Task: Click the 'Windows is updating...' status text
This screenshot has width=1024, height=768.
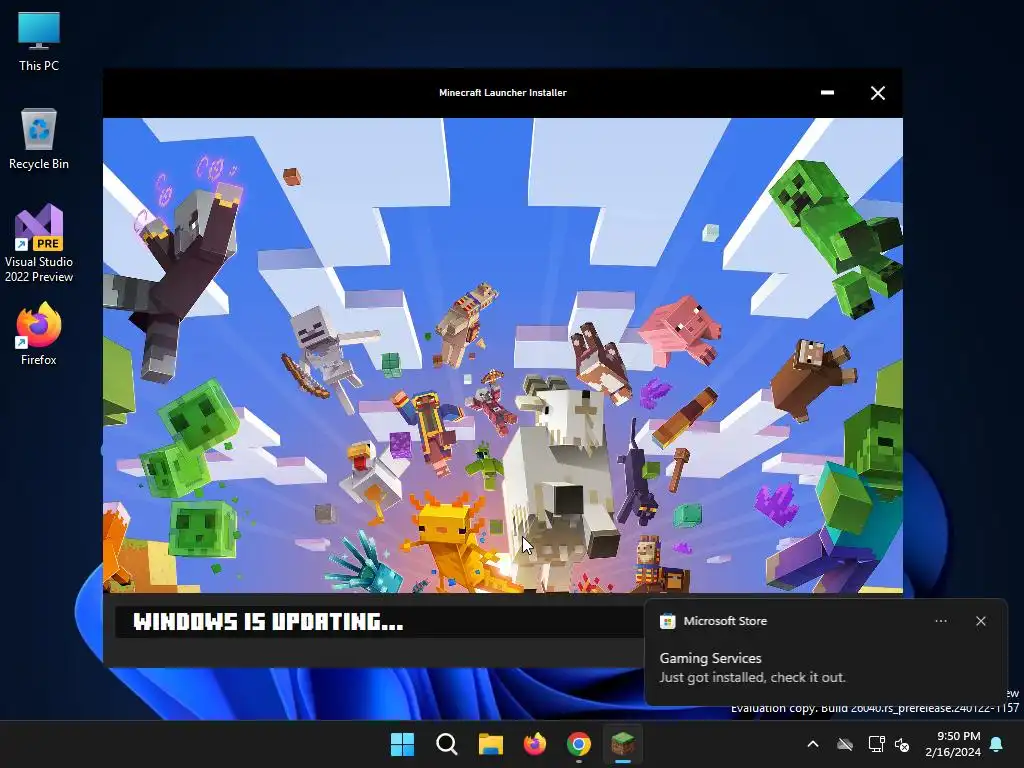Action: (268, 622)
